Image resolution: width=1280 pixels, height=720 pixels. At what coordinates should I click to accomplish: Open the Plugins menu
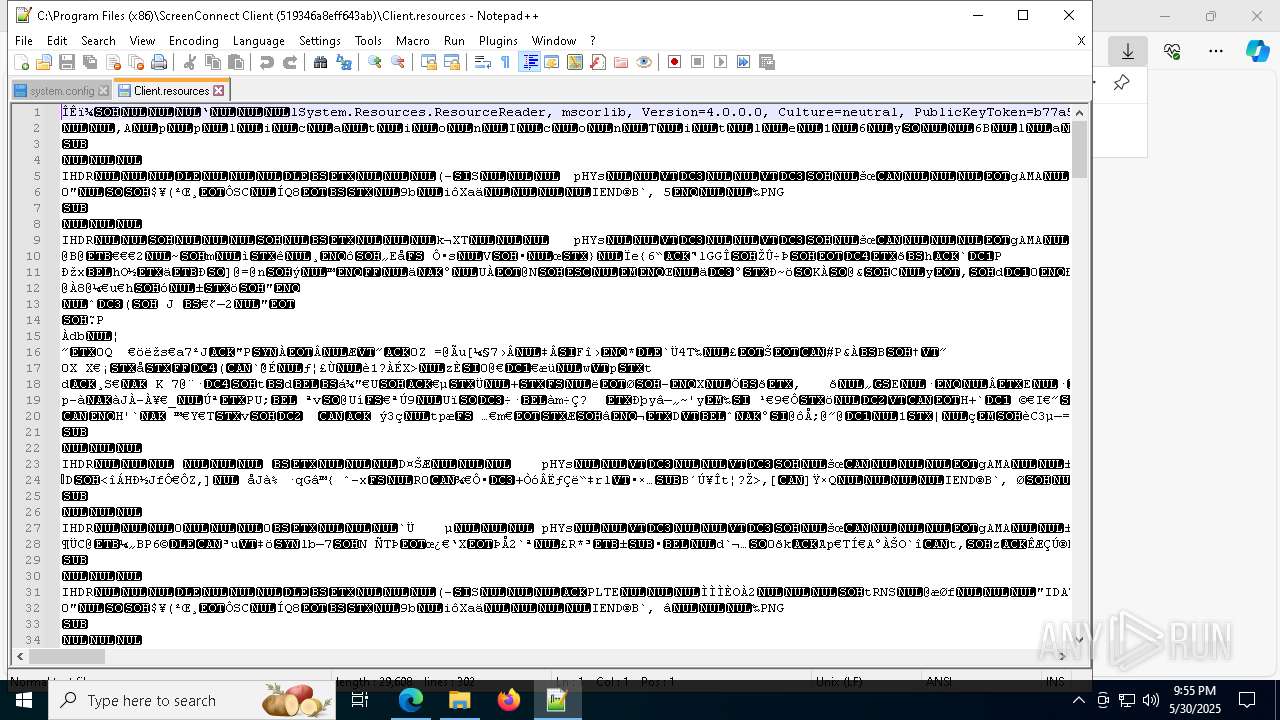(x=498, y=41)
